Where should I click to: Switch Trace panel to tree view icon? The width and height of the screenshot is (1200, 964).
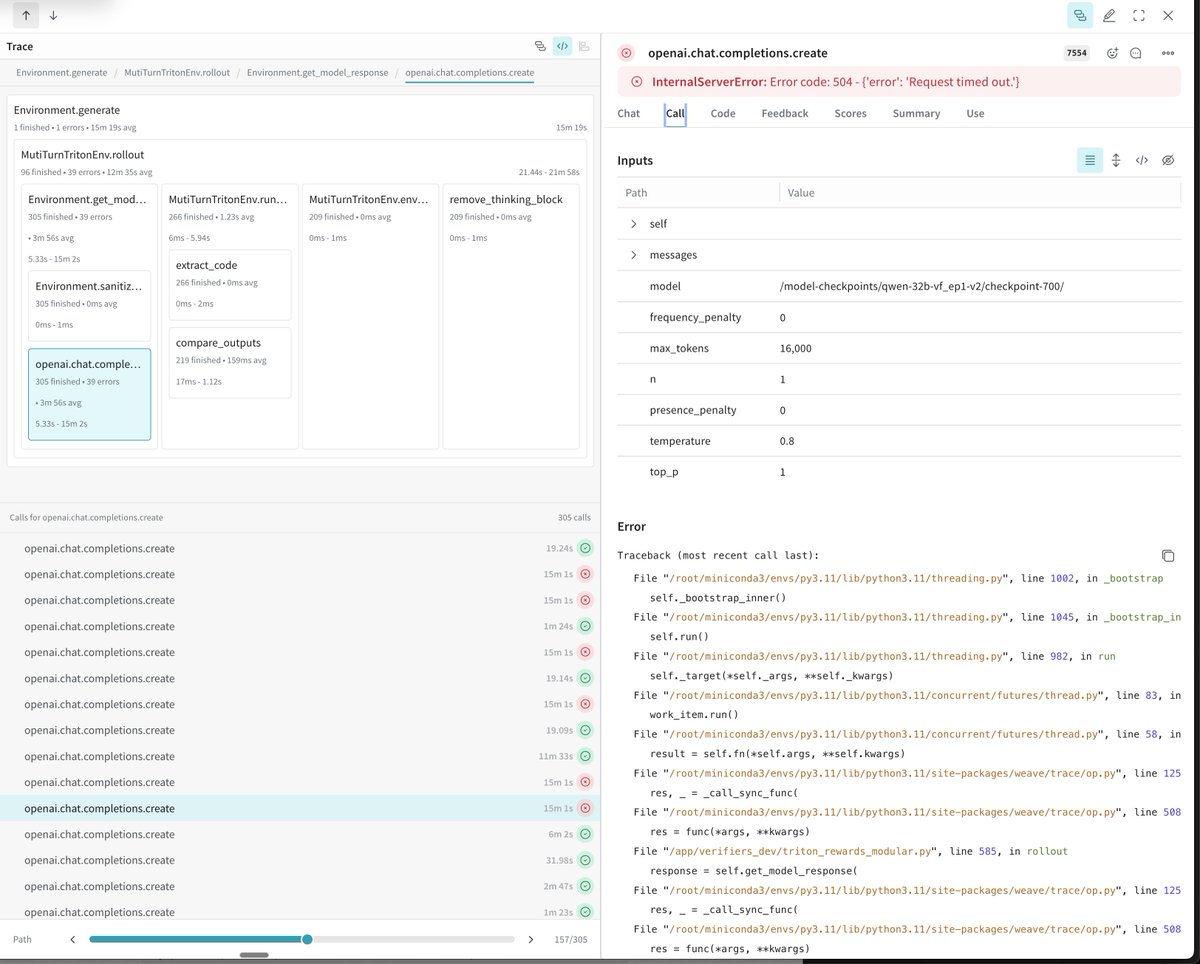tap(540, 46)
